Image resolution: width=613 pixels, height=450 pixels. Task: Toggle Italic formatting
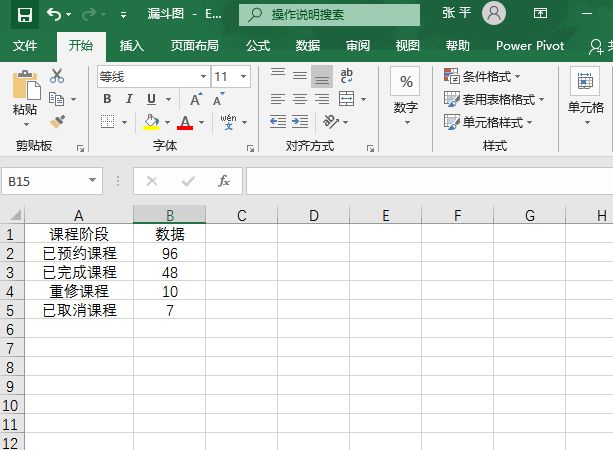pos(129,99)
